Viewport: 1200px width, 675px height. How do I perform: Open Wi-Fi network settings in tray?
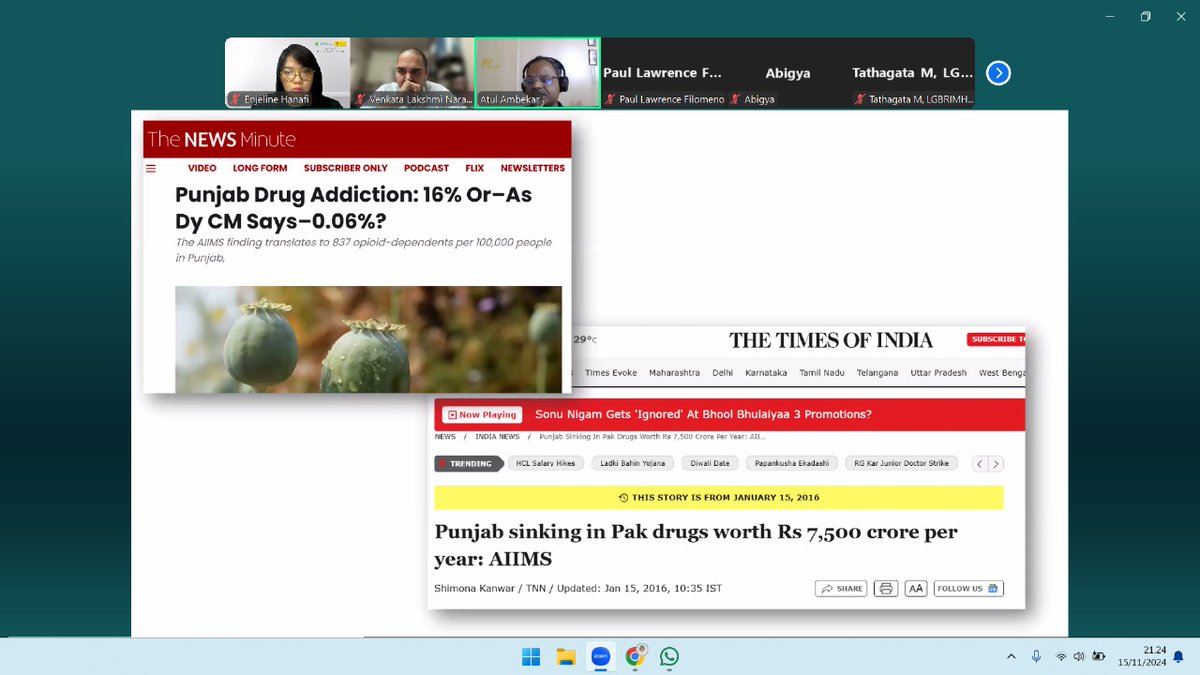pos(1060,657)
